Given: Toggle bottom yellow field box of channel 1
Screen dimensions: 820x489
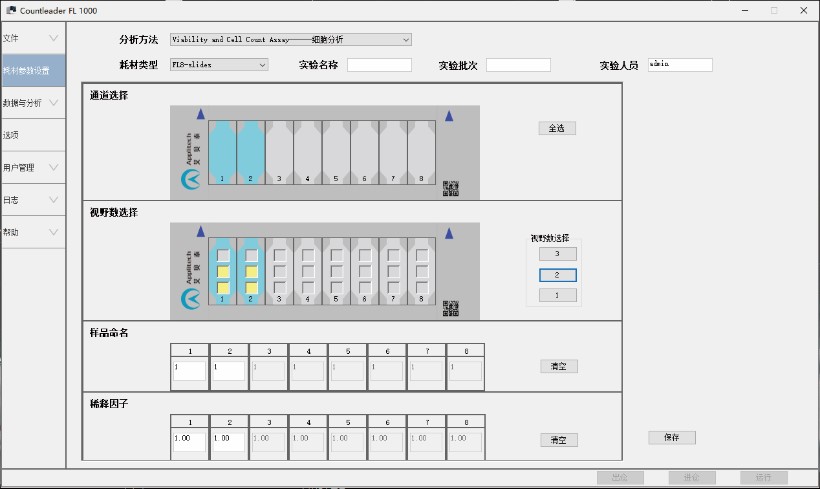Looking at the screenshot, I should 224,287.
